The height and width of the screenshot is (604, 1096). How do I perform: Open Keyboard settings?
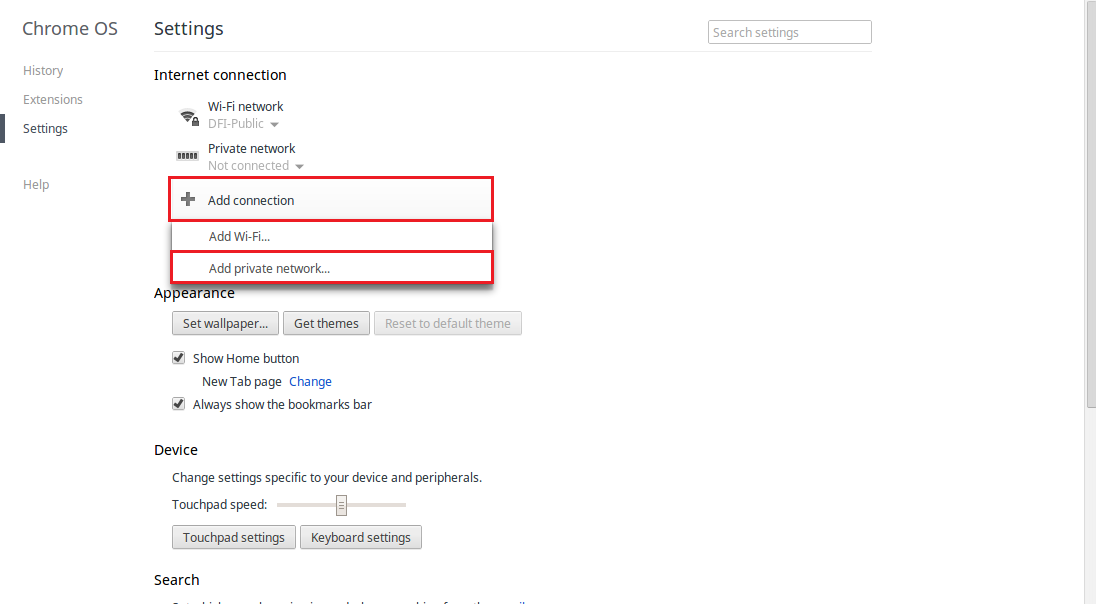(360, 537)
